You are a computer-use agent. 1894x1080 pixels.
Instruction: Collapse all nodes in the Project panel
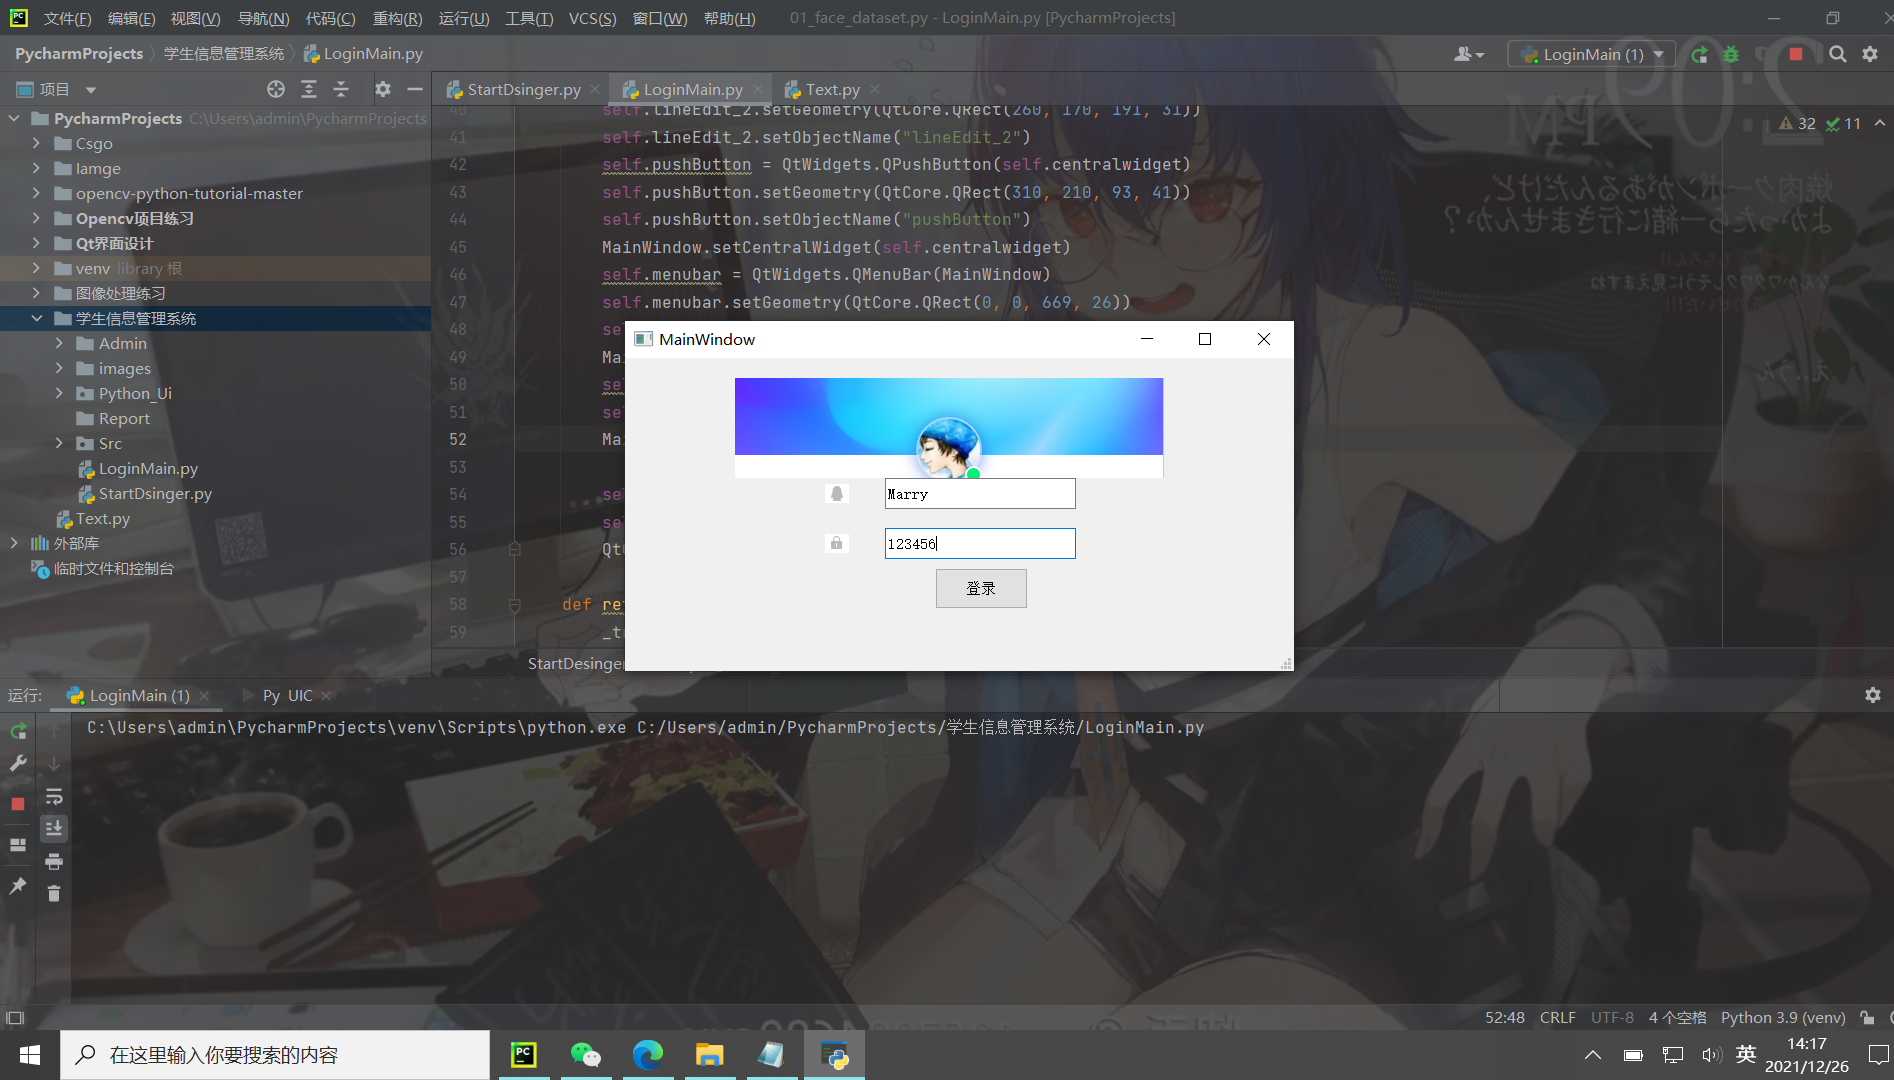341,89
